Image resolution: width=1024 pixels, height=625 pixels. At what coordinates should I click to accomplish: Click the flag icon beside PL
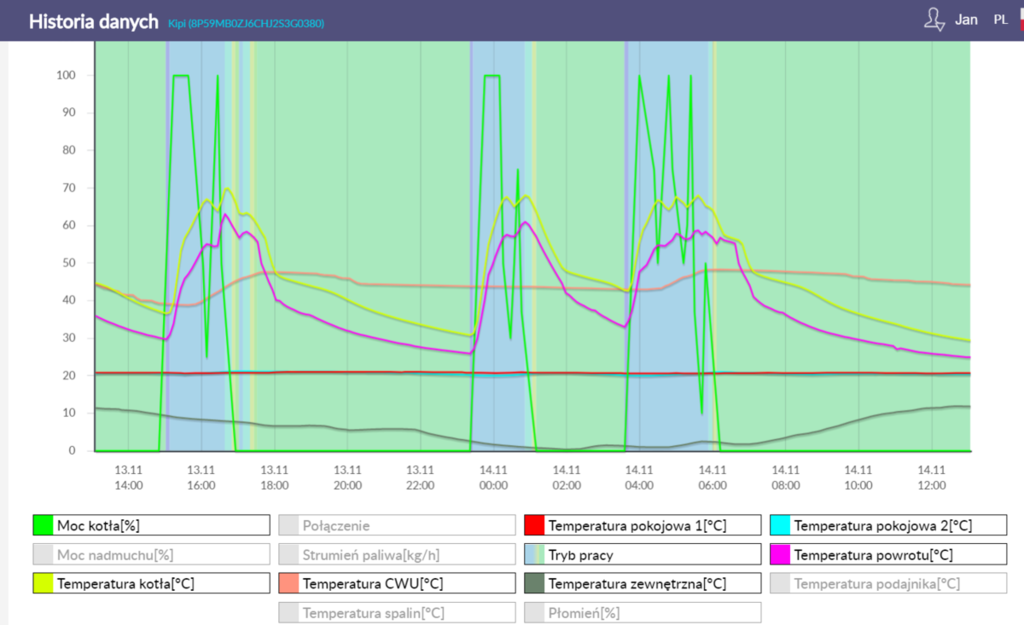click(x=1019, y=20)
